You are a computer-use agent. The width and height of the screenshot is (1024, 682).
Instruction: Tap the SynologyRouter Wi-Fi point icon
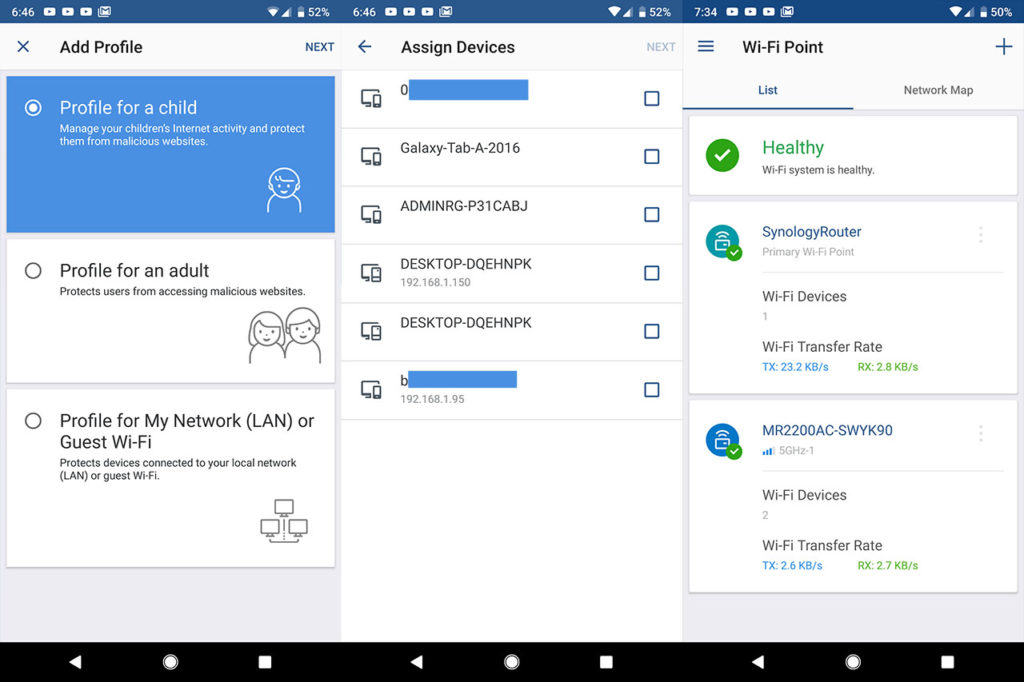[x=722, y=241]
